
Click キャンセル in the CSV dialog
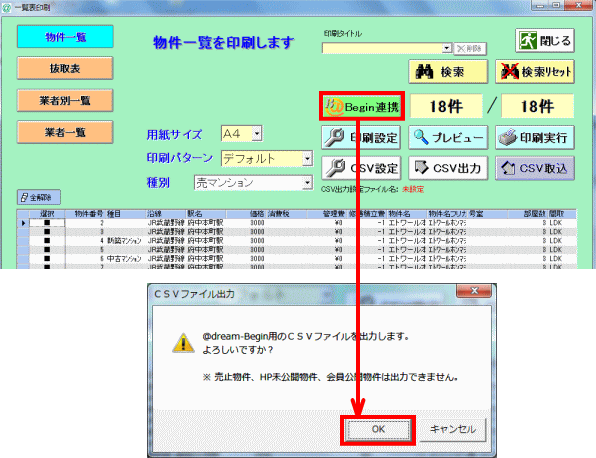pyautogui.click(x=453, y=430)
